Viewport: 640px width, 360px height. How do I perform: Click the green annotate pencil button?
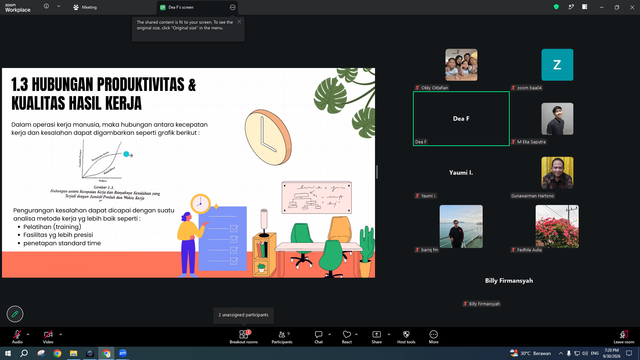point(15,314)
